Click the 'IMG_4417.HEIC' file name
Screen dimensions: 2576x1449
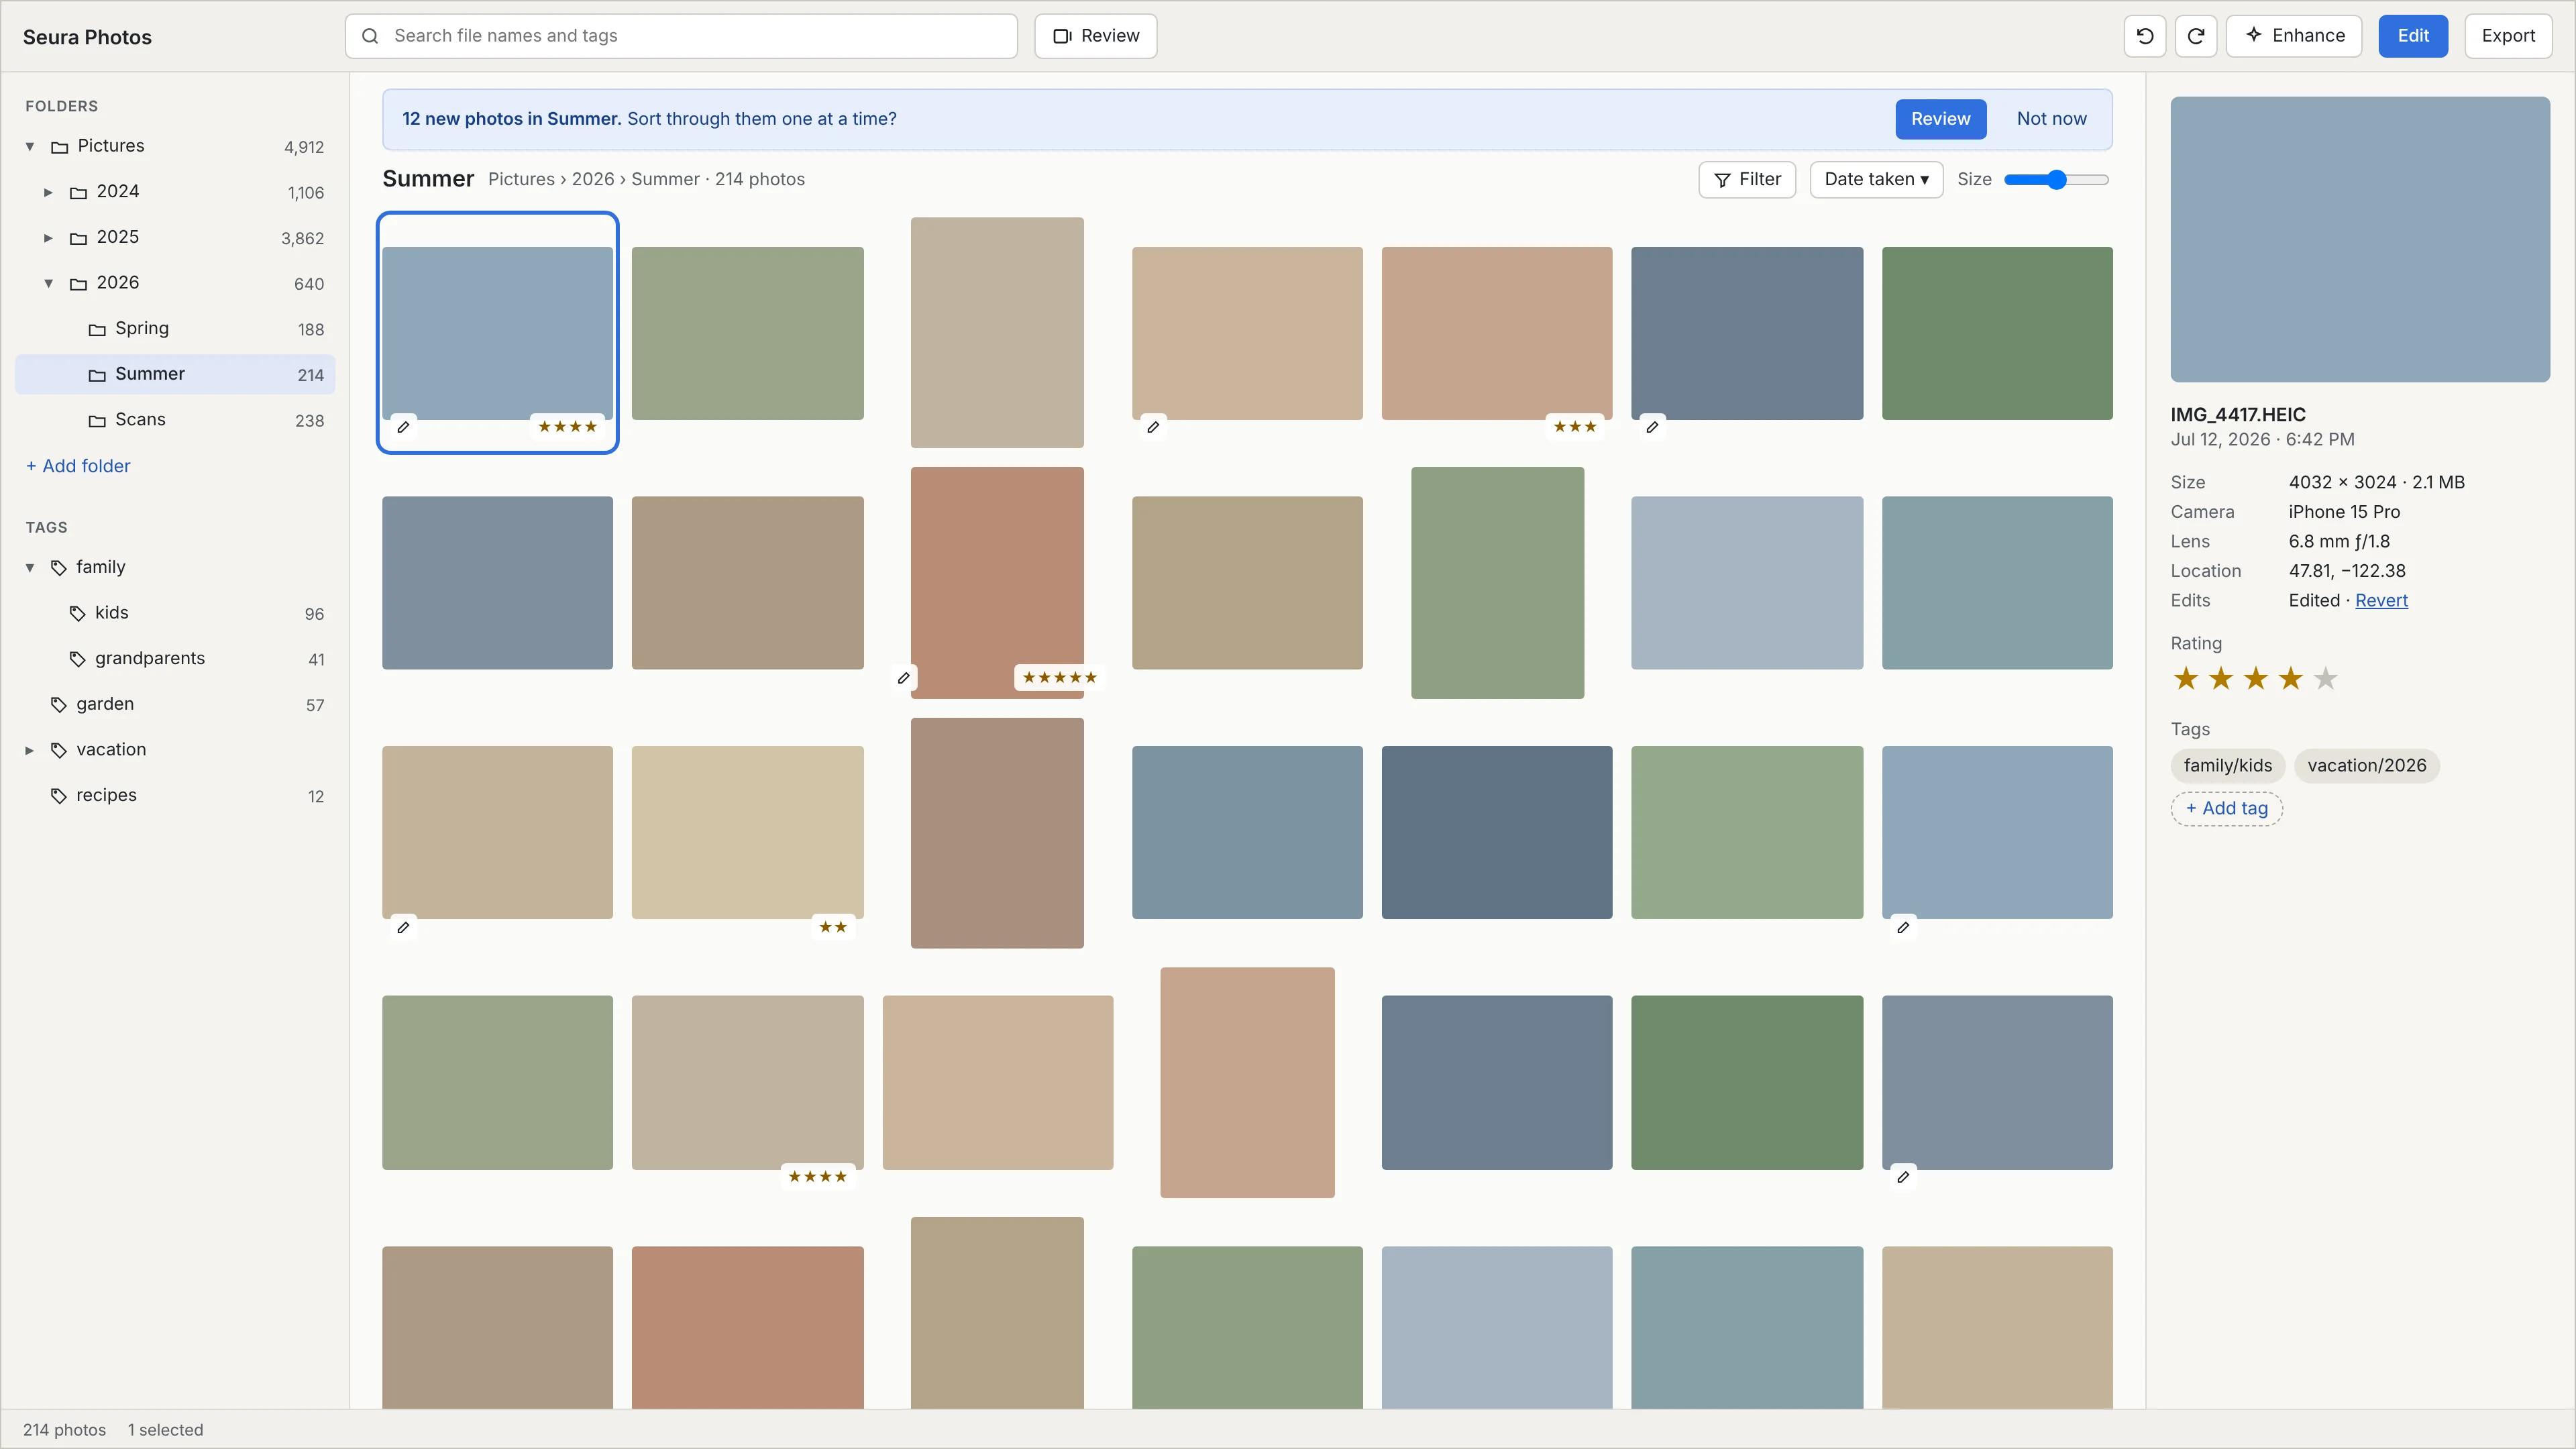[2237, 415]
